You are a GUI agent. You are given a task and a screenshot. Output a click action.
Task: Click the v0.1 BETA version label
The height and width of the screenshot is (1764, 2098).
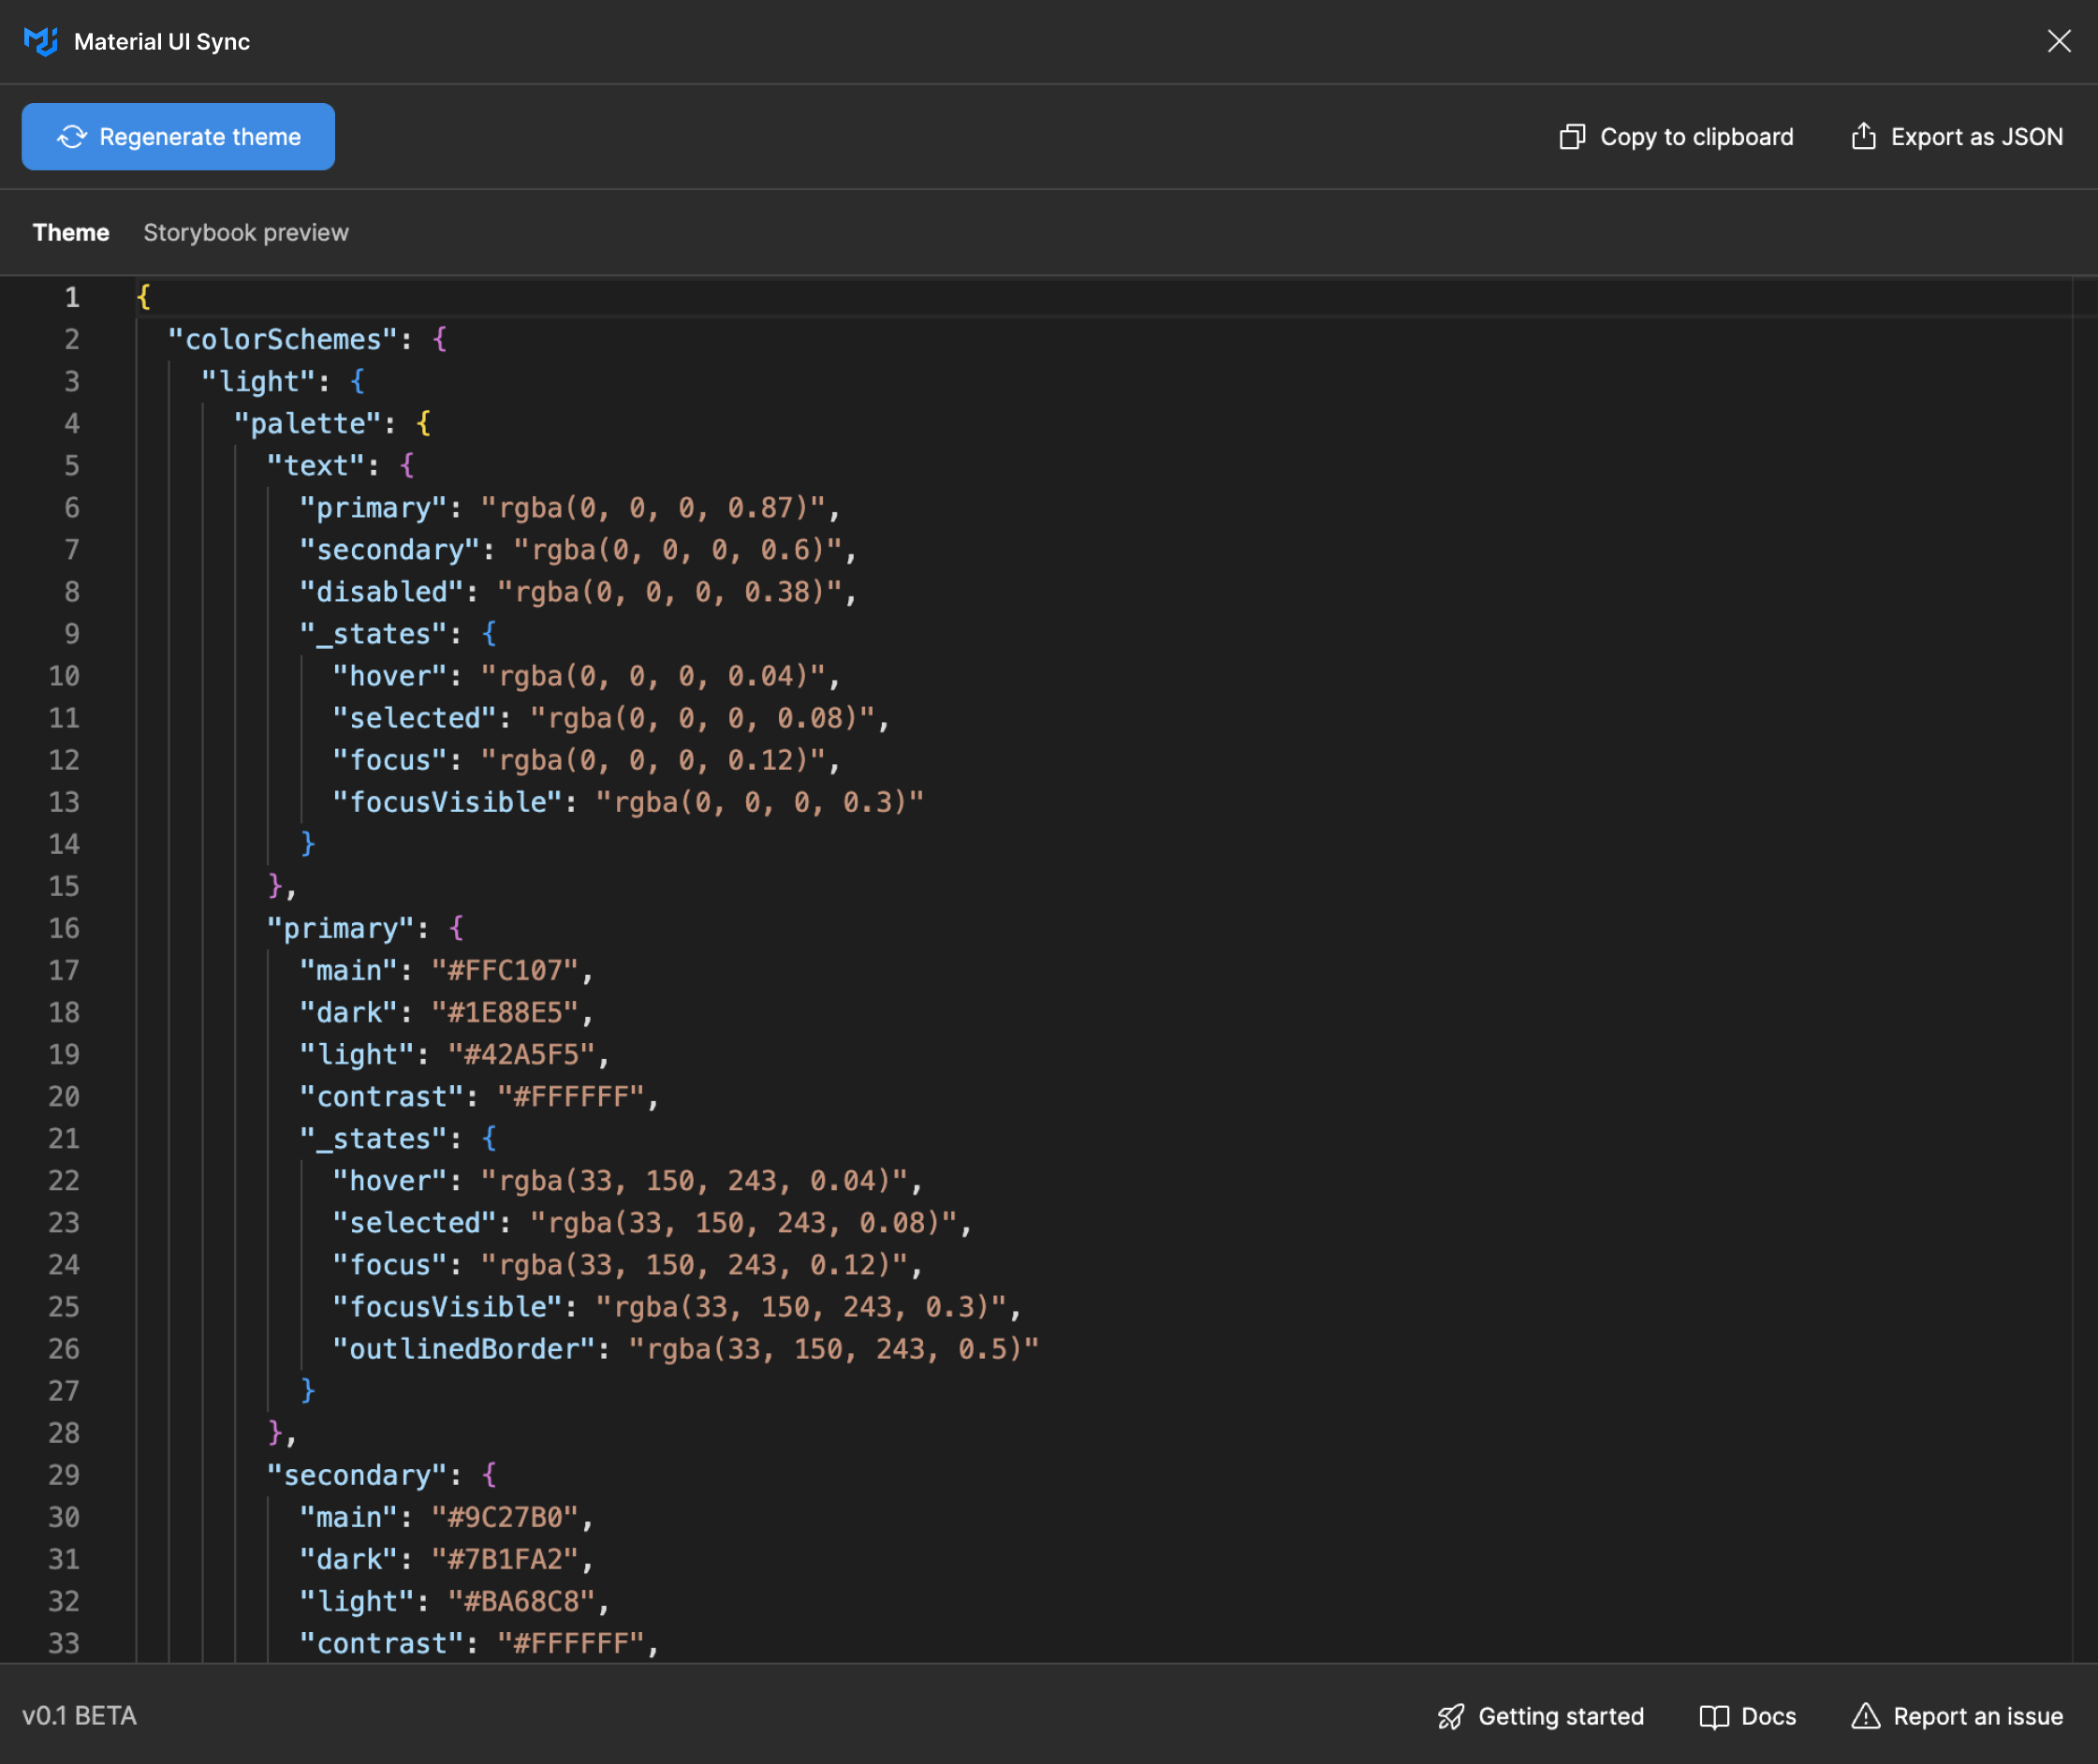[x=79, y=1716]
